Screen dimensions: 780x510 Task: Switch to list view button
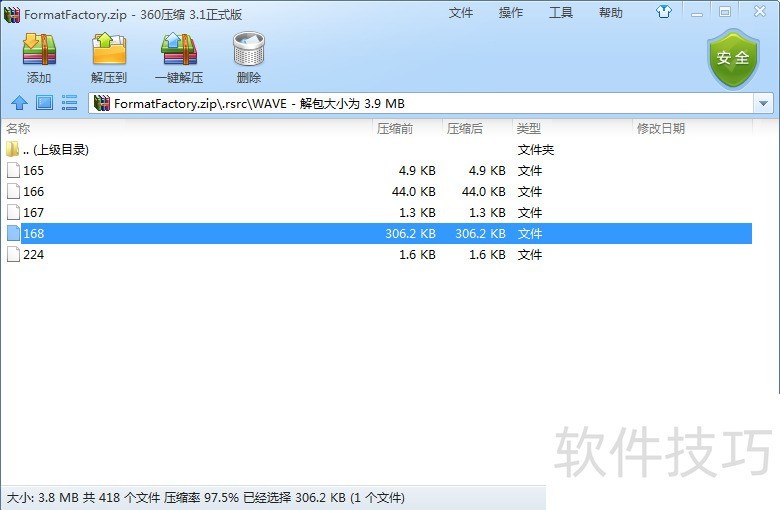click(69, 103)
